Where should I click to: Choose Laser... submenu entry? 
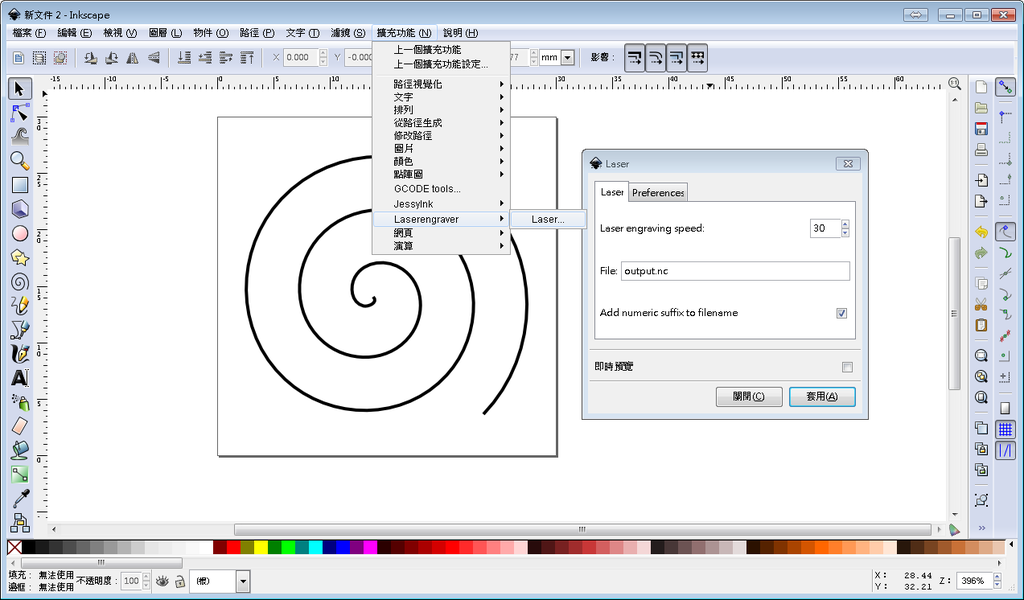tap(547, 219)
